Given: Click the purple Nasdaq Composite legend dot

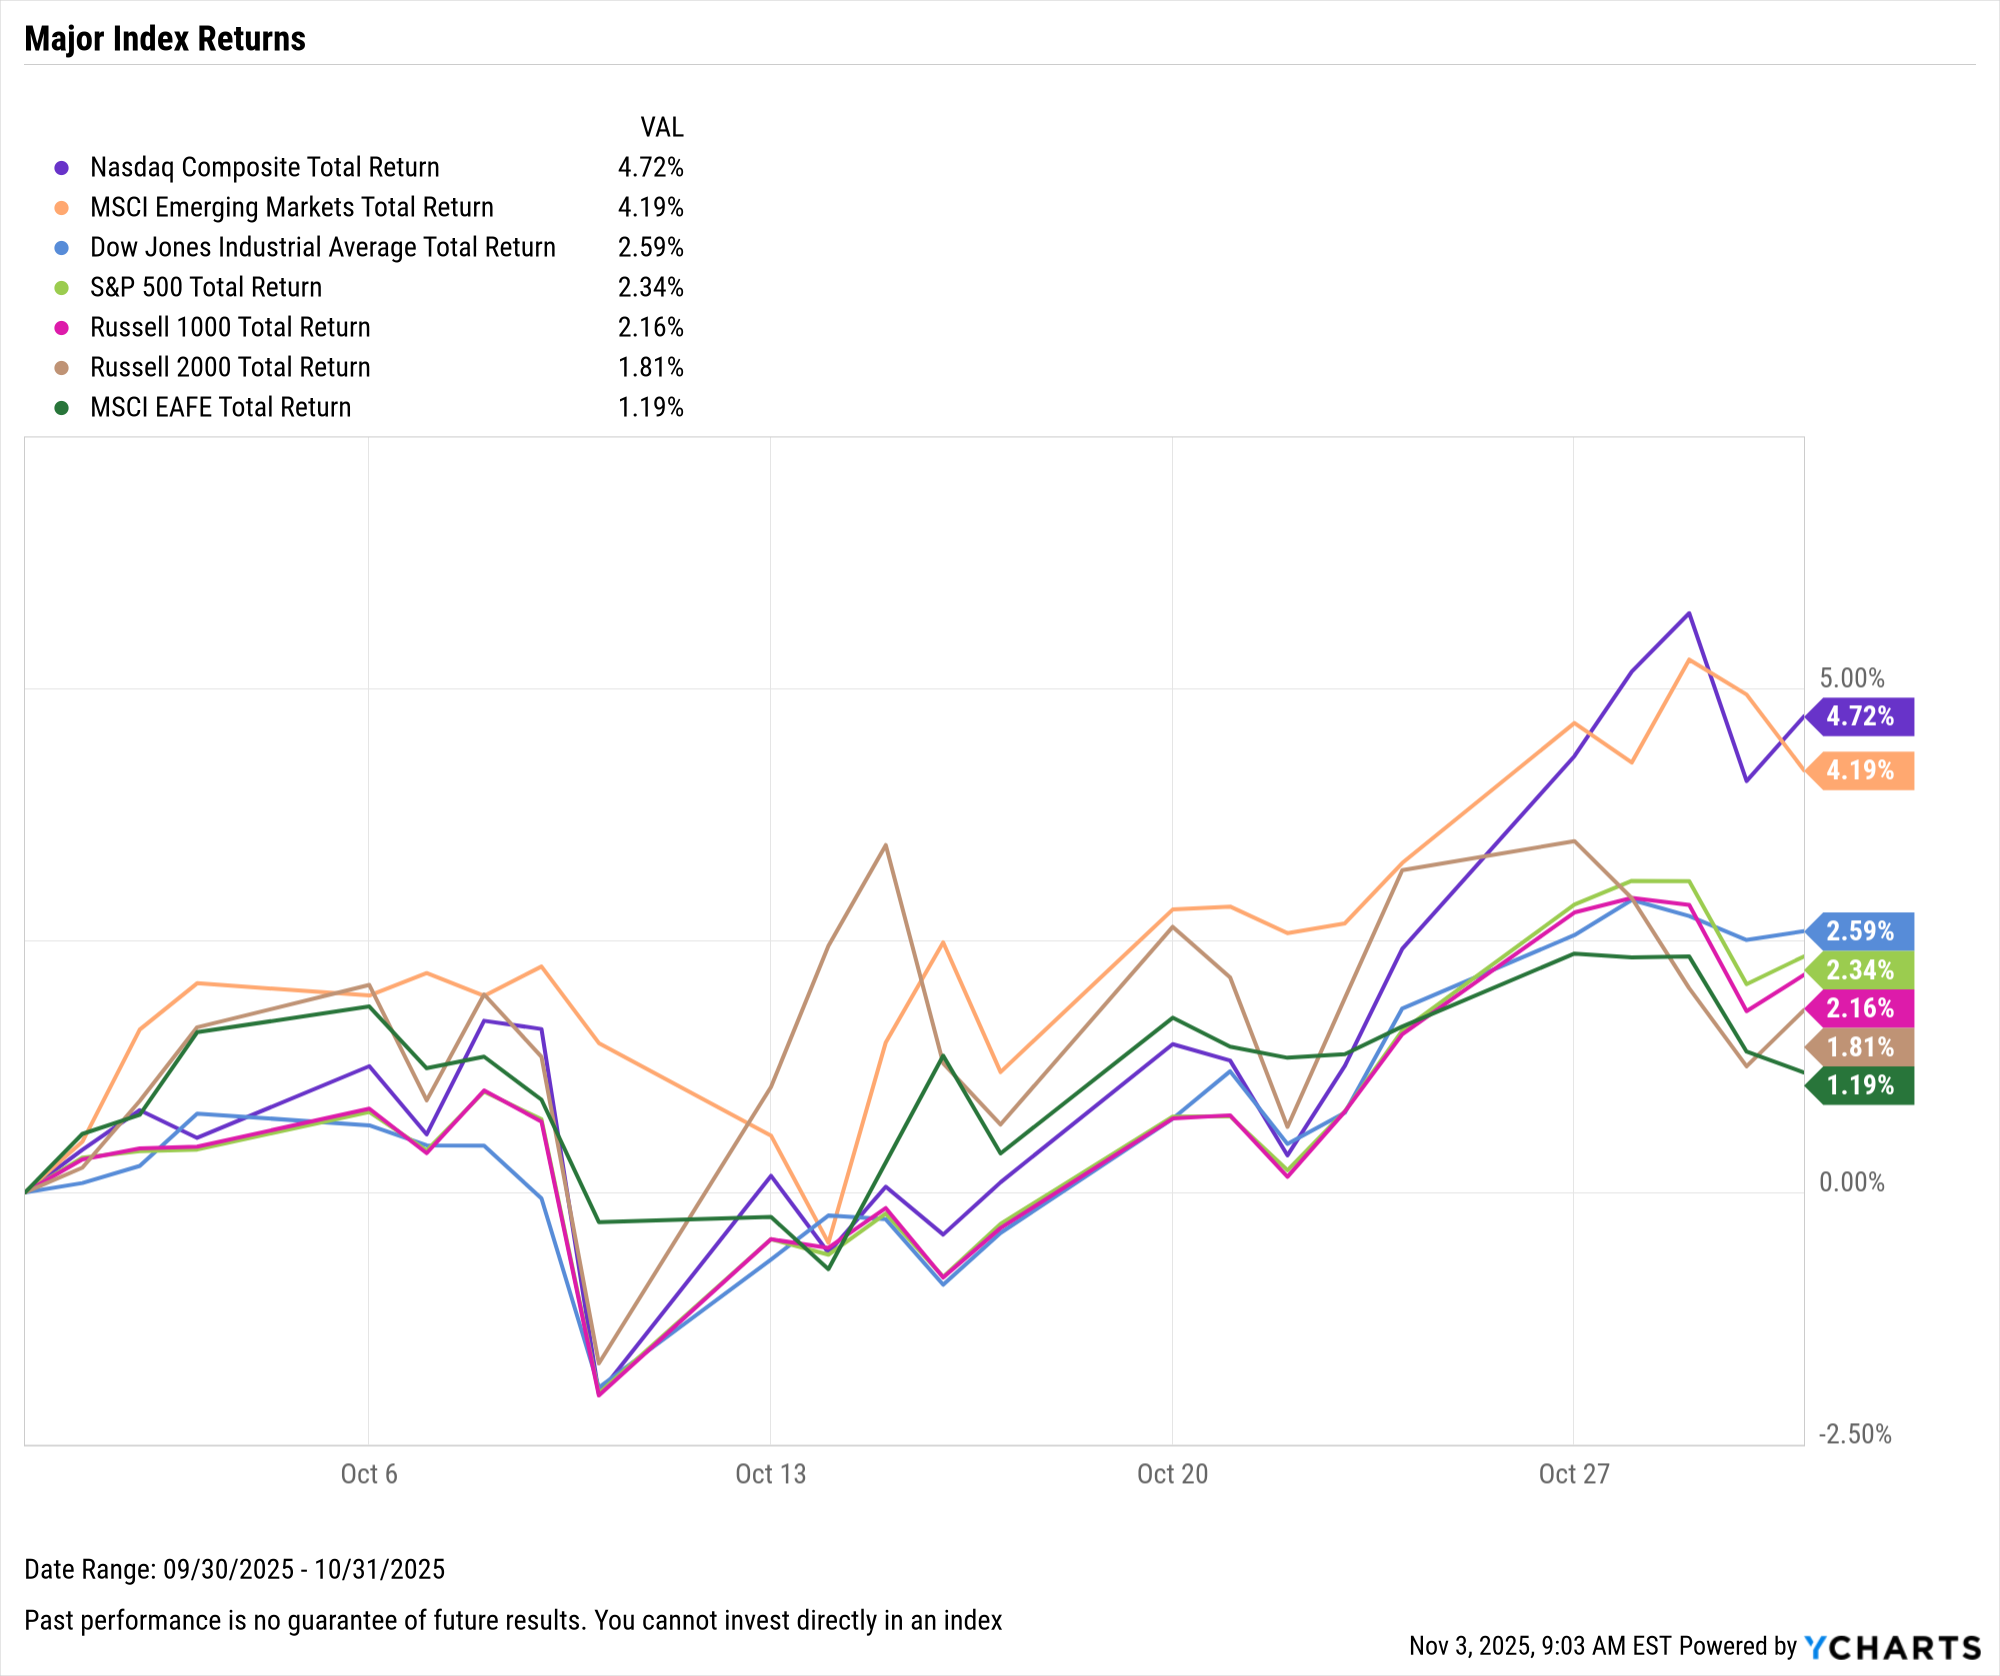Looking at the screenshot, I should pyautogui.click(x=62, y=168).
